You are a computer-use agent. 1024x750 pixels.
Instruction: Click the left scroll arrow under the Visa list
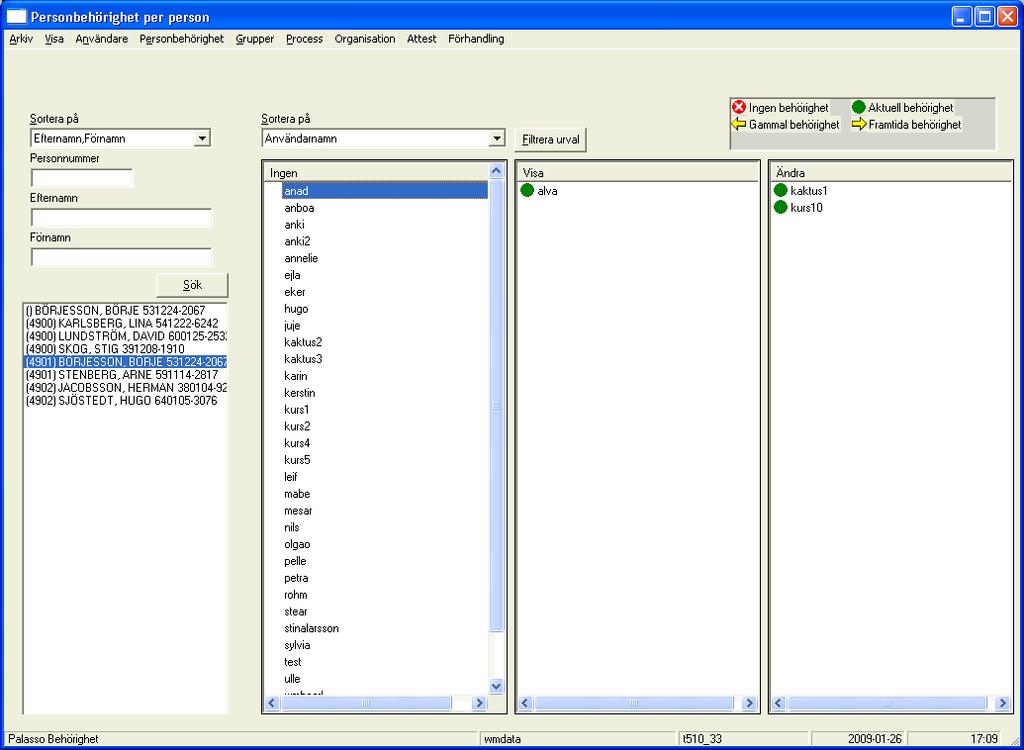525,703
